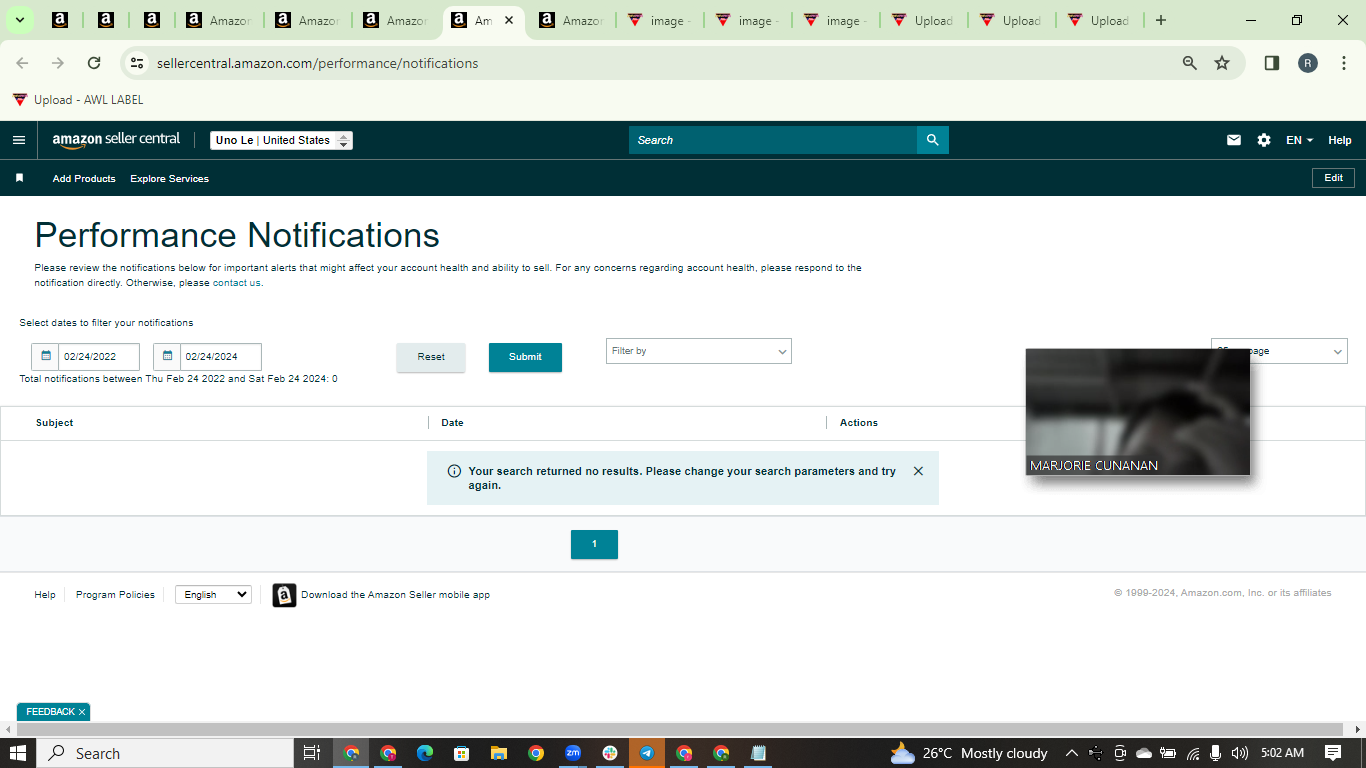Viewport: 1366px width, 768px height.
Task: Open the Chrome tab search dropdown
Action: (x=19, y=20)
